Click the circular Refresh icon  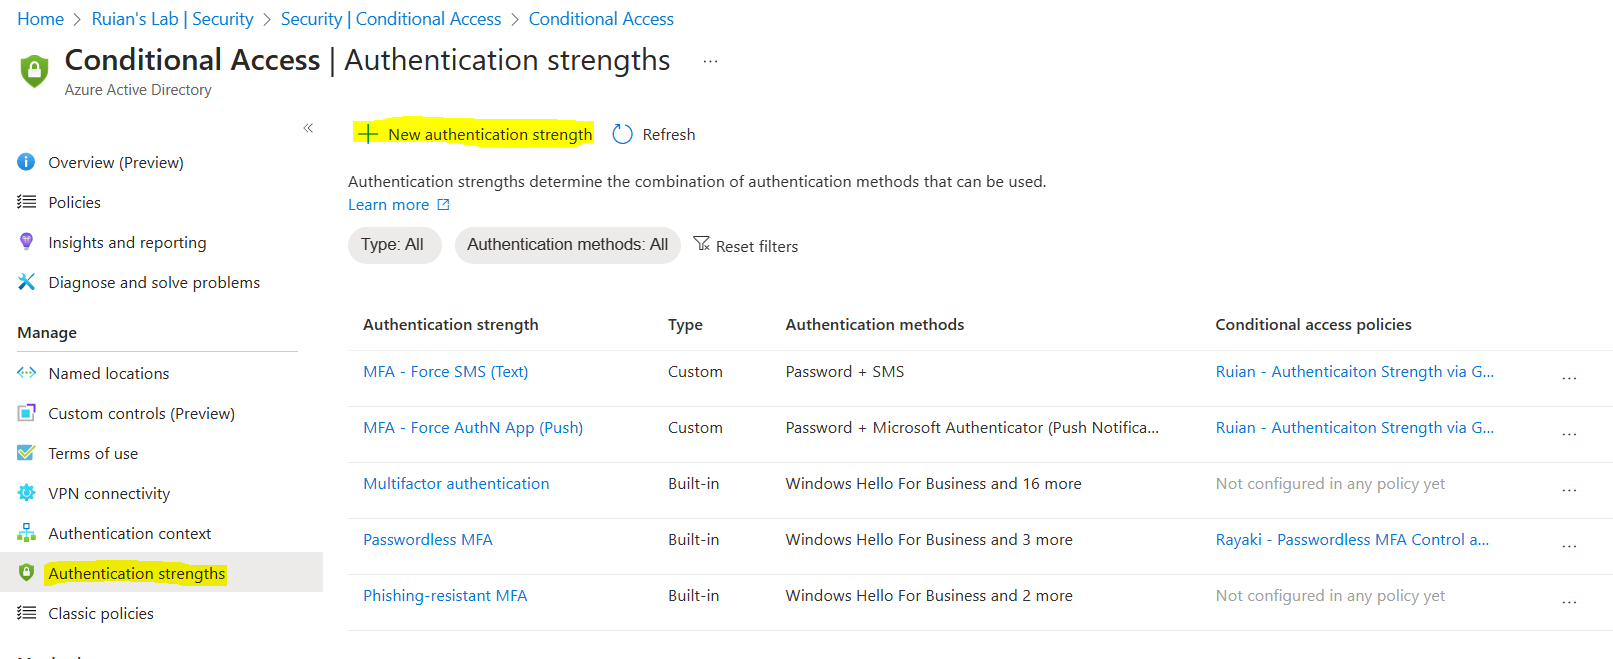click(x=622, y=134)
